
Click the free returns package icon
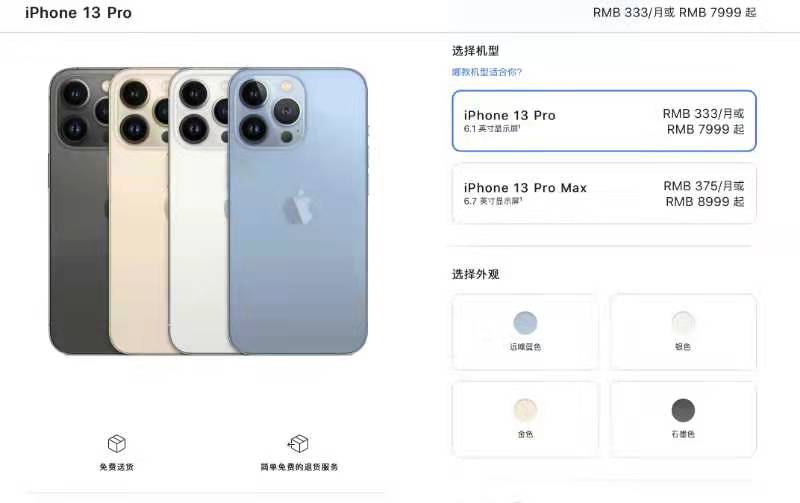point(298,443)
